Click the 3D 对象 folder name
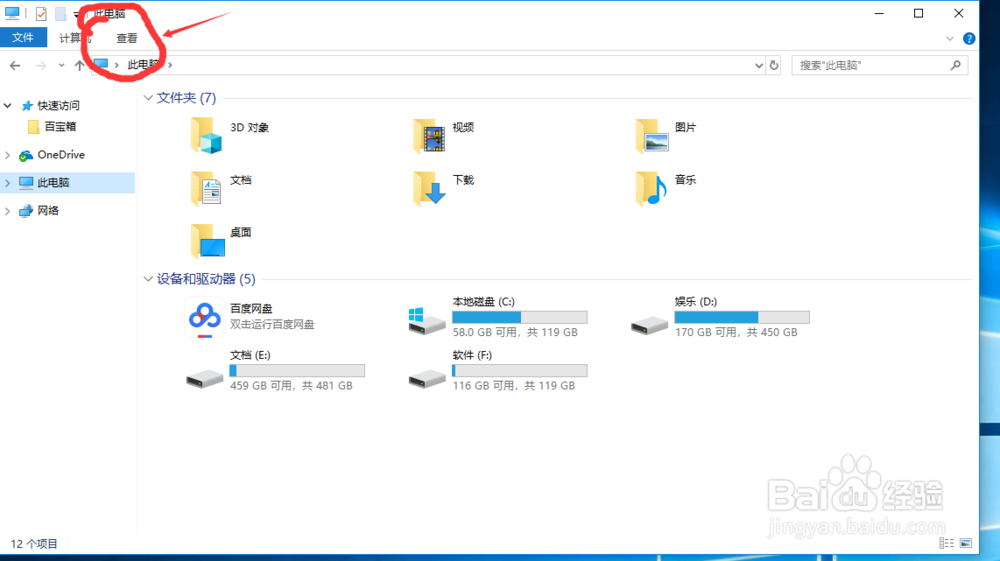This screenshot has width=1000, height=561. (x=249, y=128)
